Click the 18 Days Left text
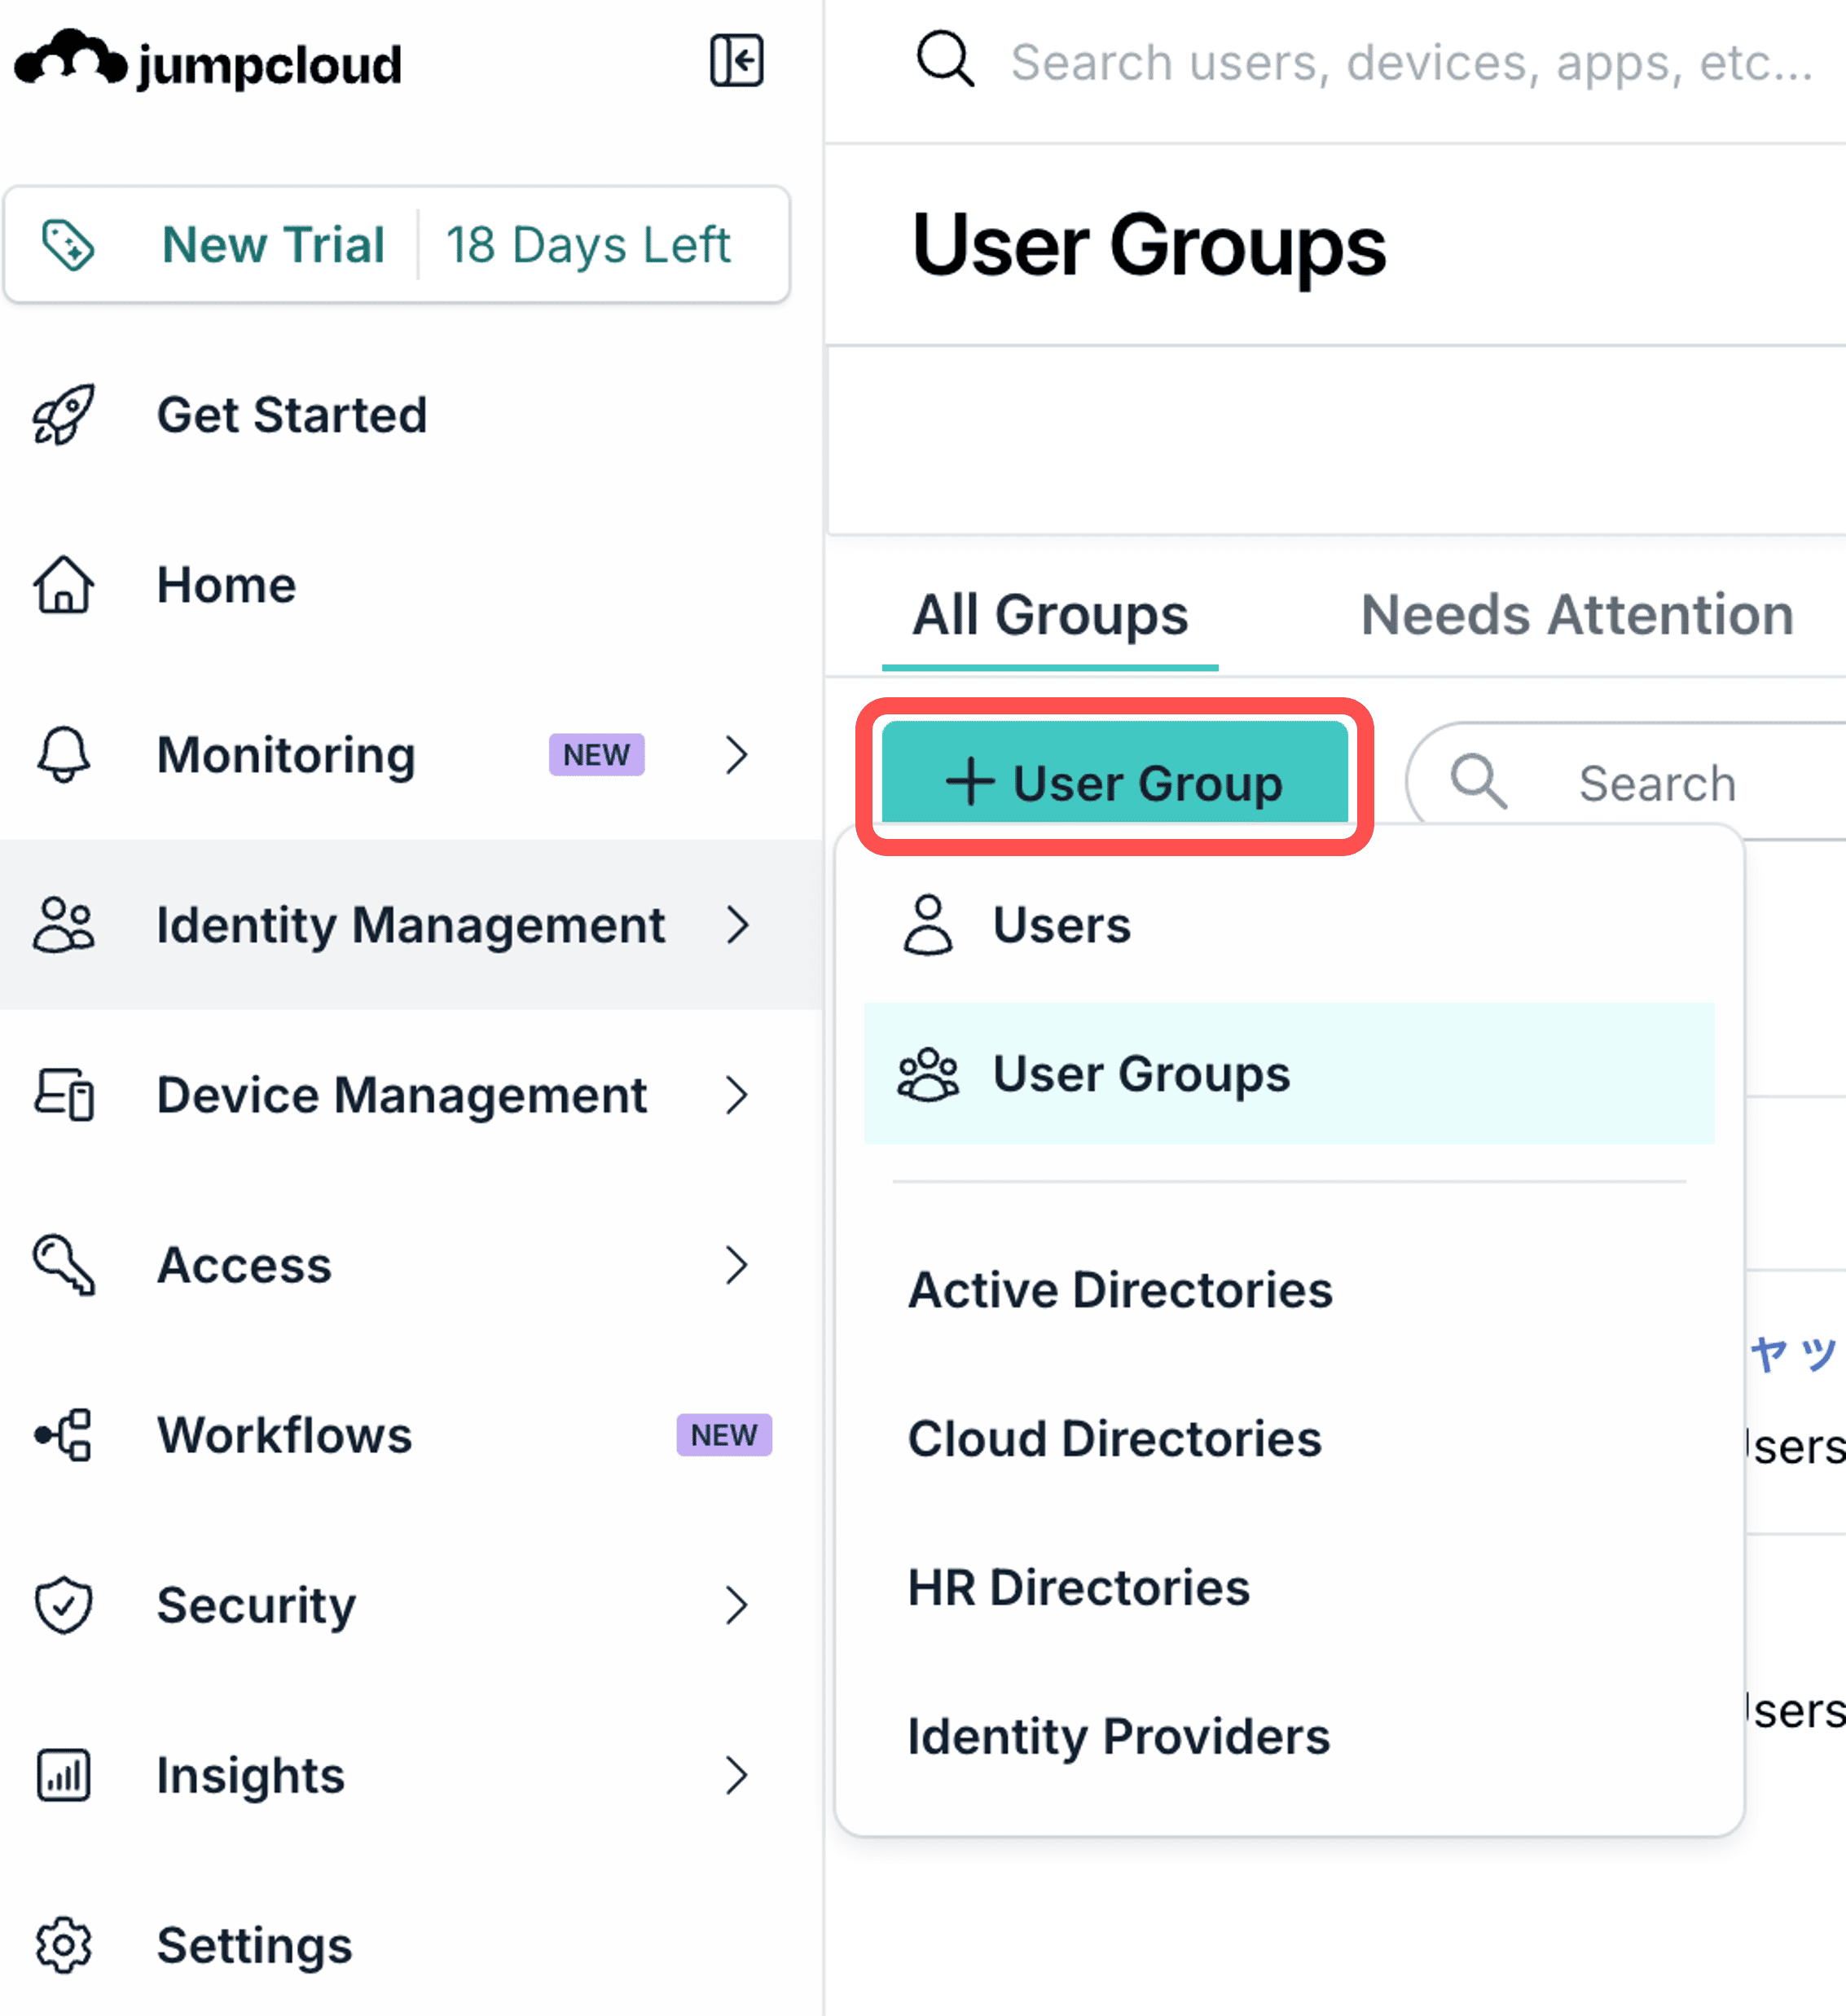The width and height of the screenshot is (1846, 2016). tap(588, 245)
